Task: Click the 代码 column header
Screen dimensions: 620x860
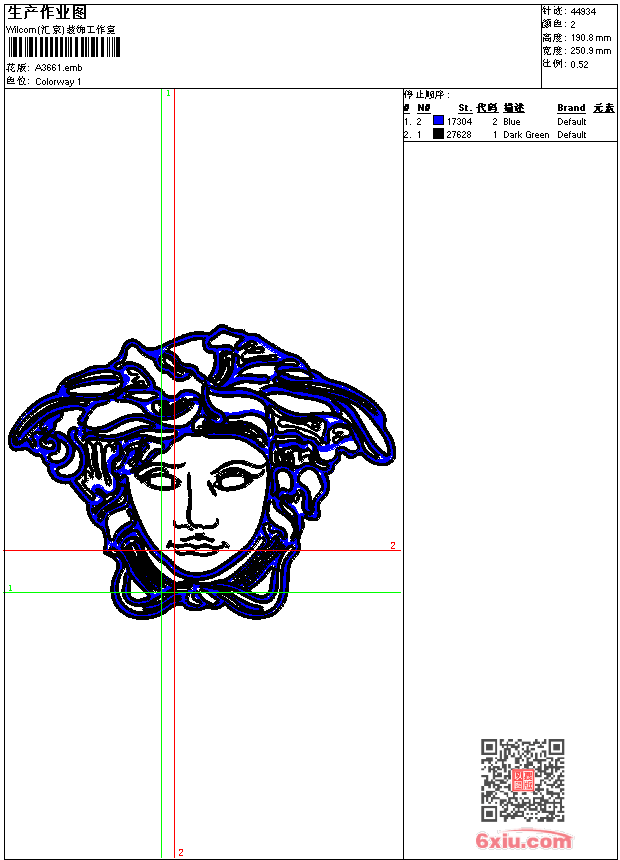Action: 487,108
